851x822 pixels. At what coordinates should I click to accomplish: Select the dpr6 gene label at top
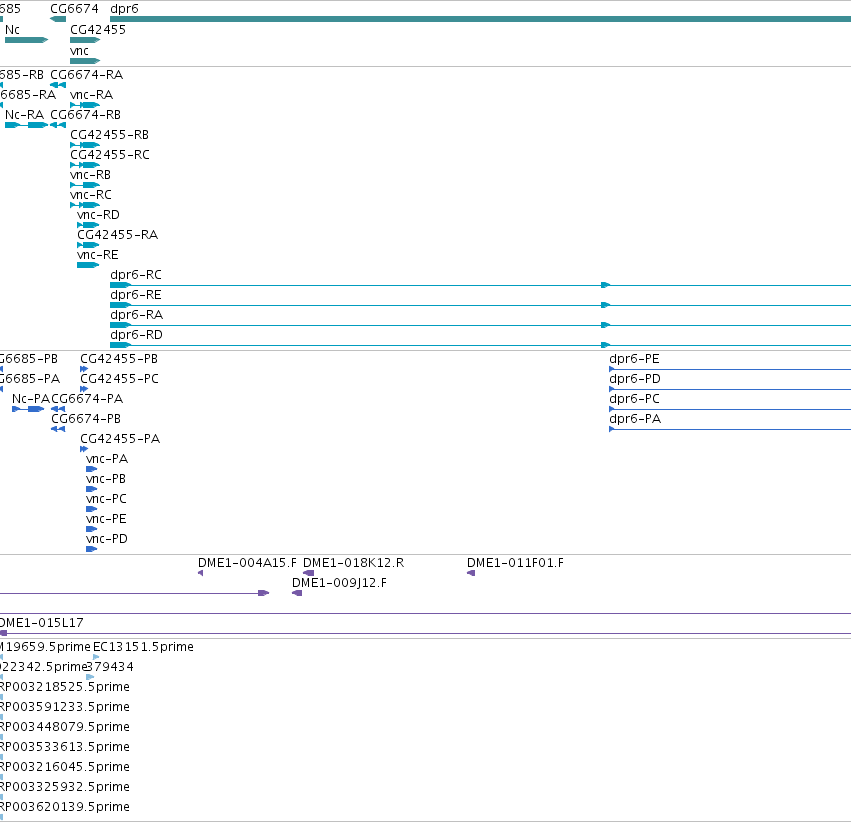124,9
